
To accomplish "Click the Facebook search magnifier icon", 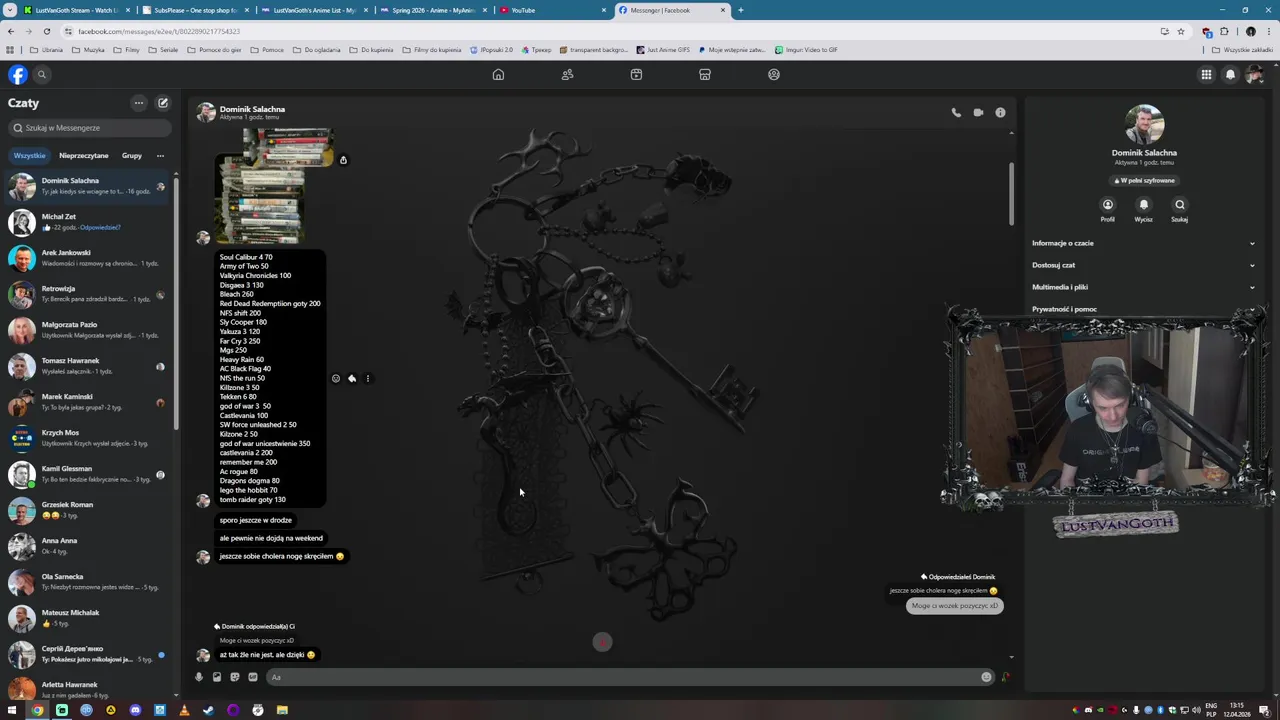I will (42, 75).
